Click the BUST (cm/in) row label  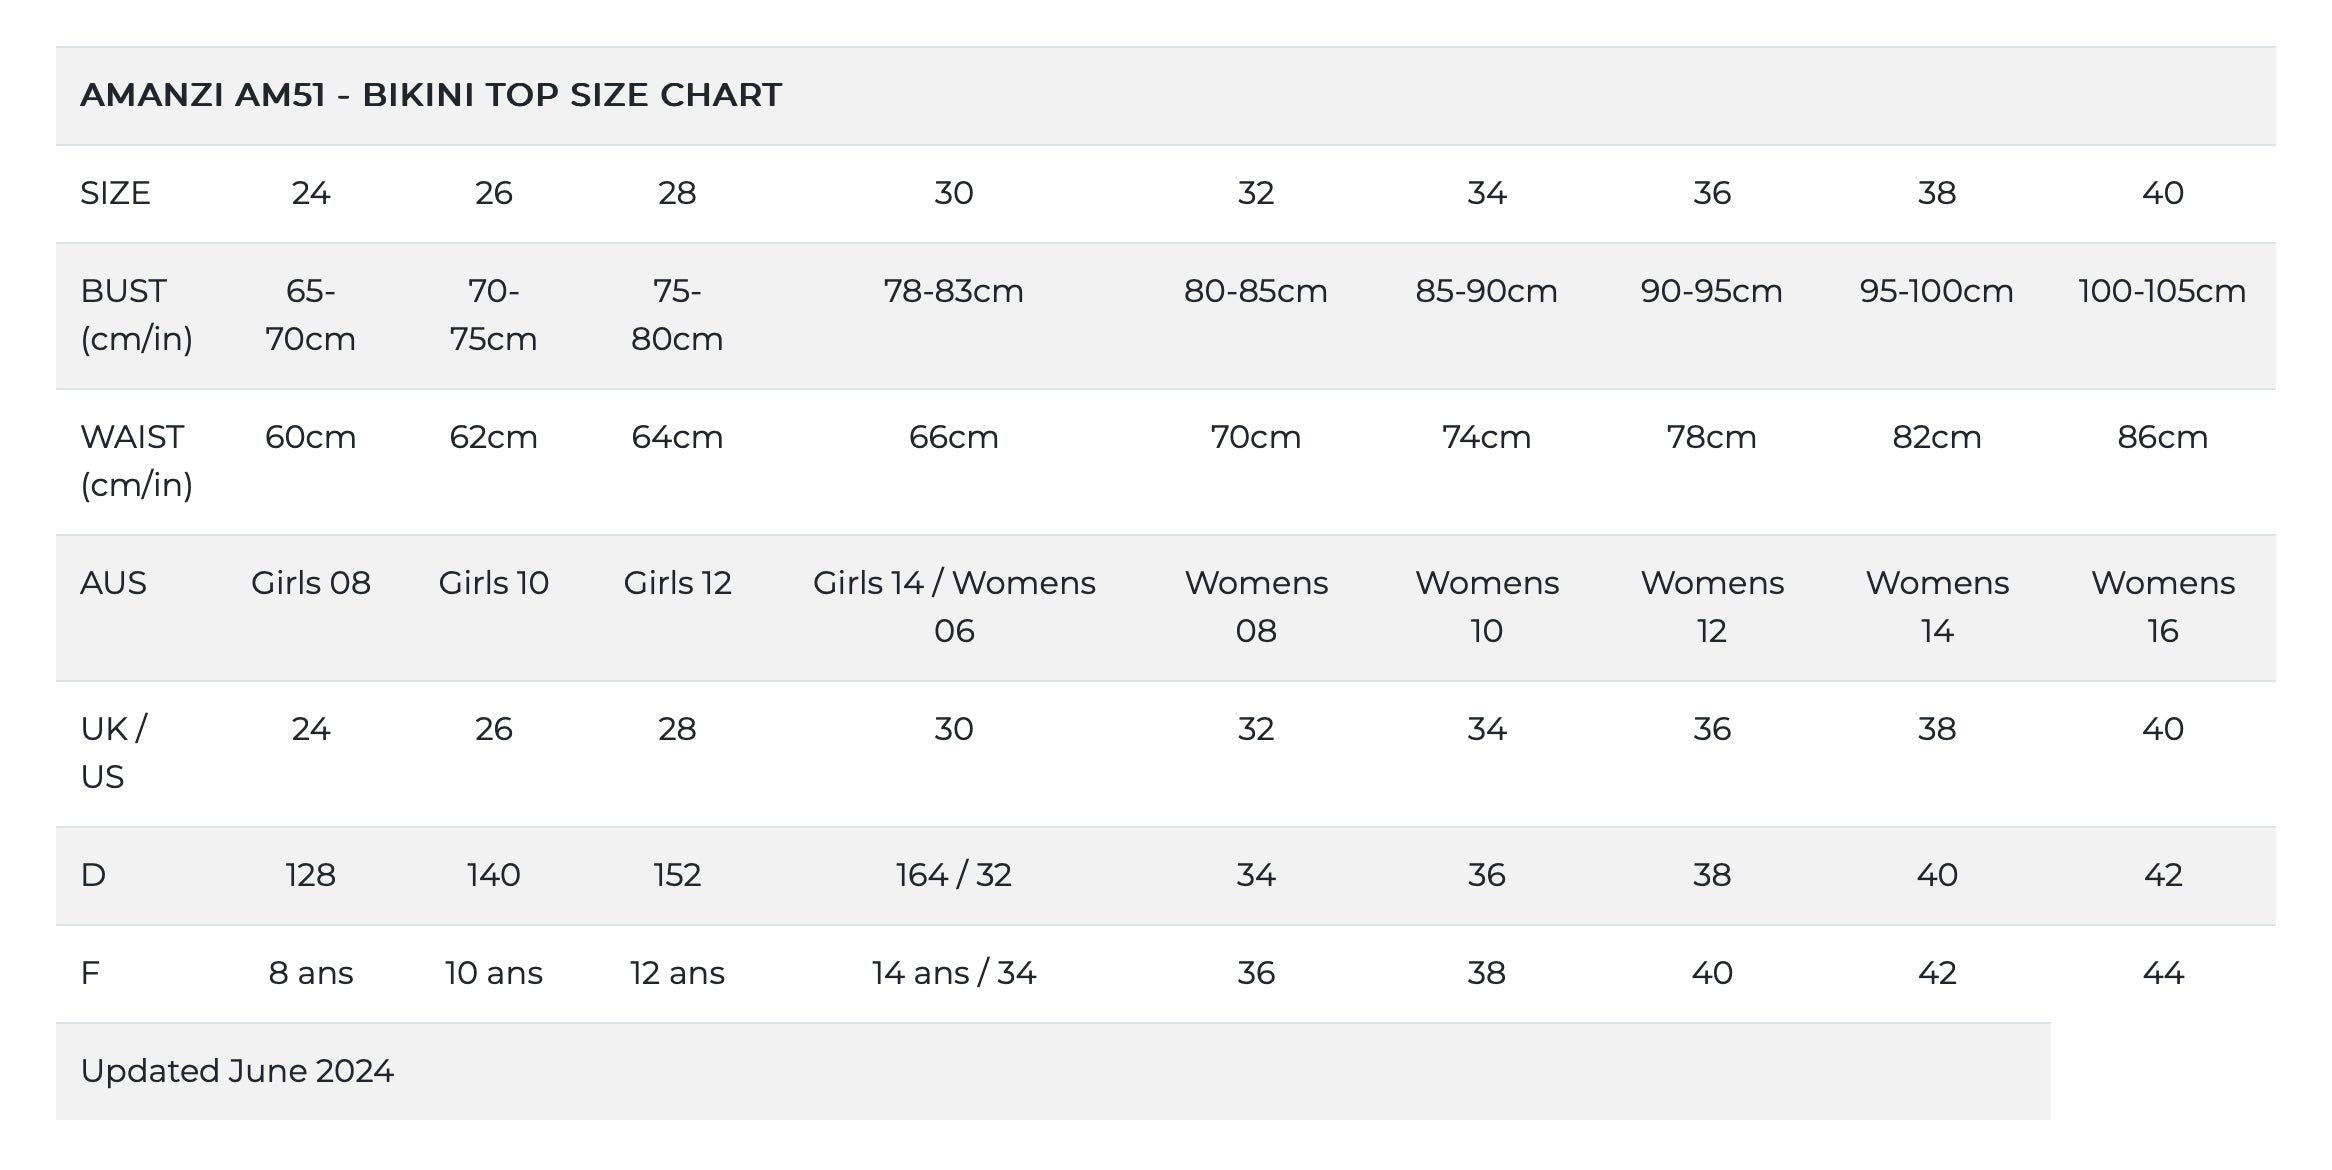point(136,315)
